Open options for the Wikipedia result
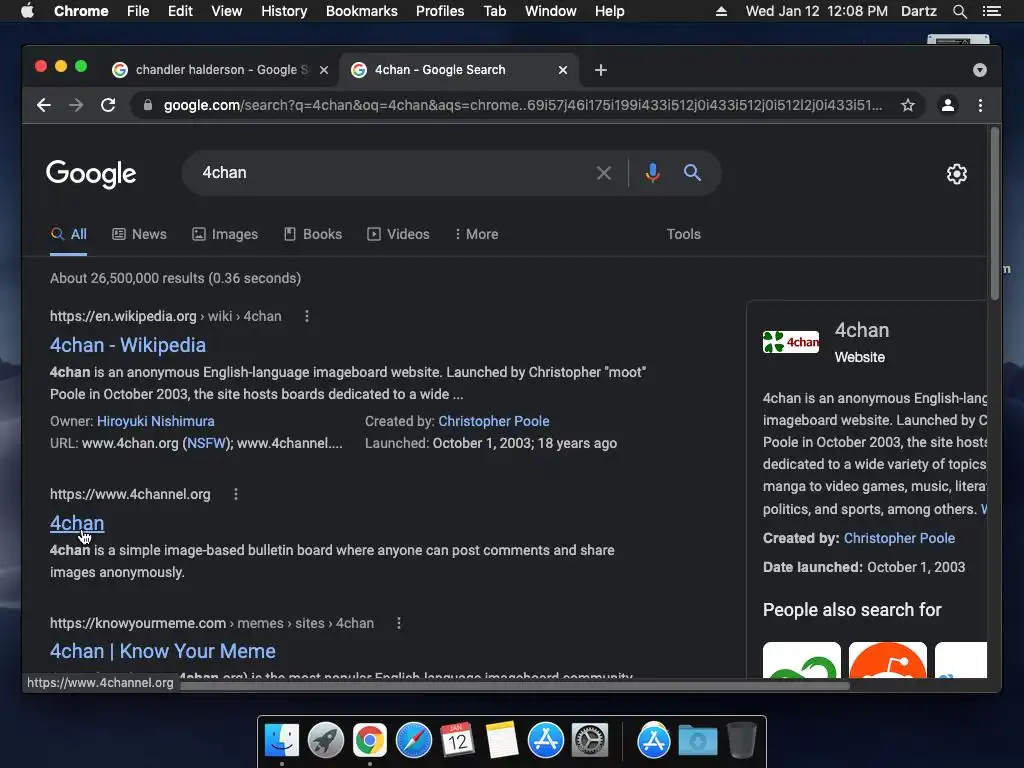This screenshot has height=768, width=1024. 307,316
